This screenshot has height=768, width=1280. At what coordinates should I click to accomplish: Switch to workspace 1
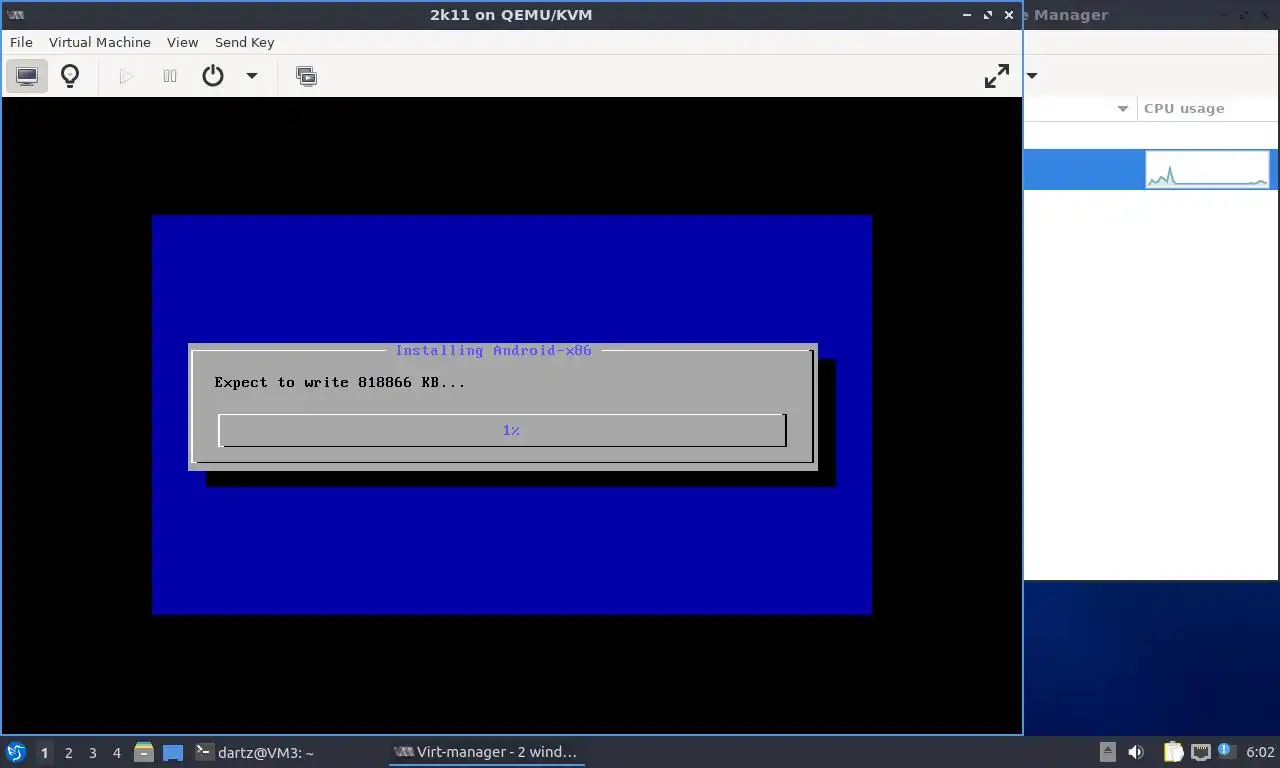point(44,753)
